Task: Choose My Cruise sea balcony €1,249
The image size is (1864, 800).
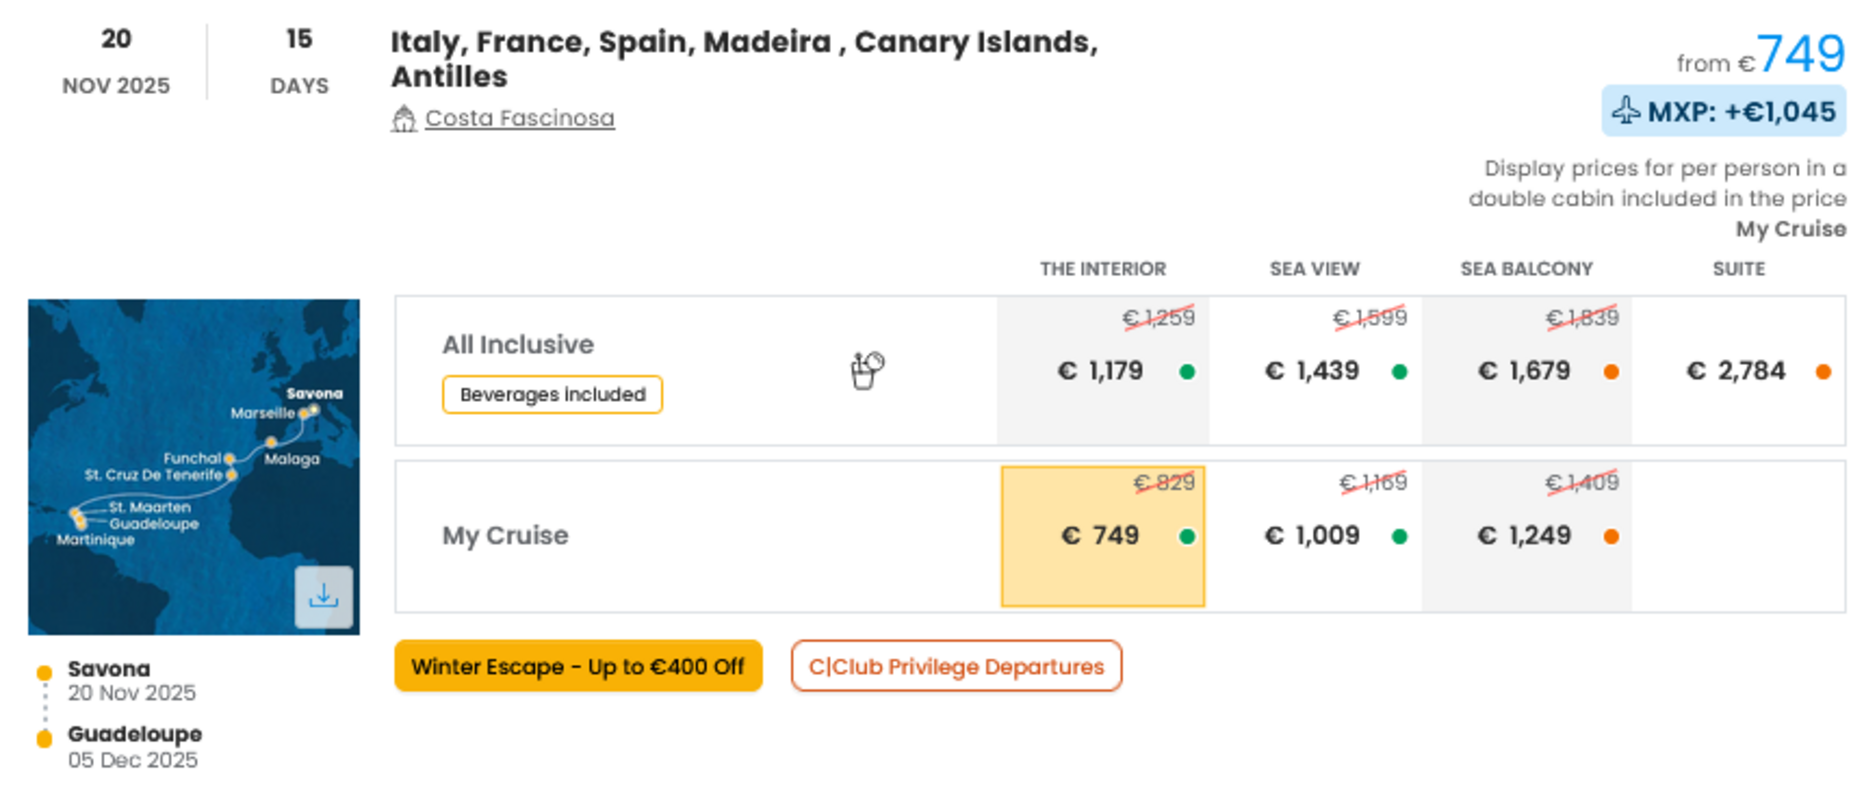Action: [1527, 536]
